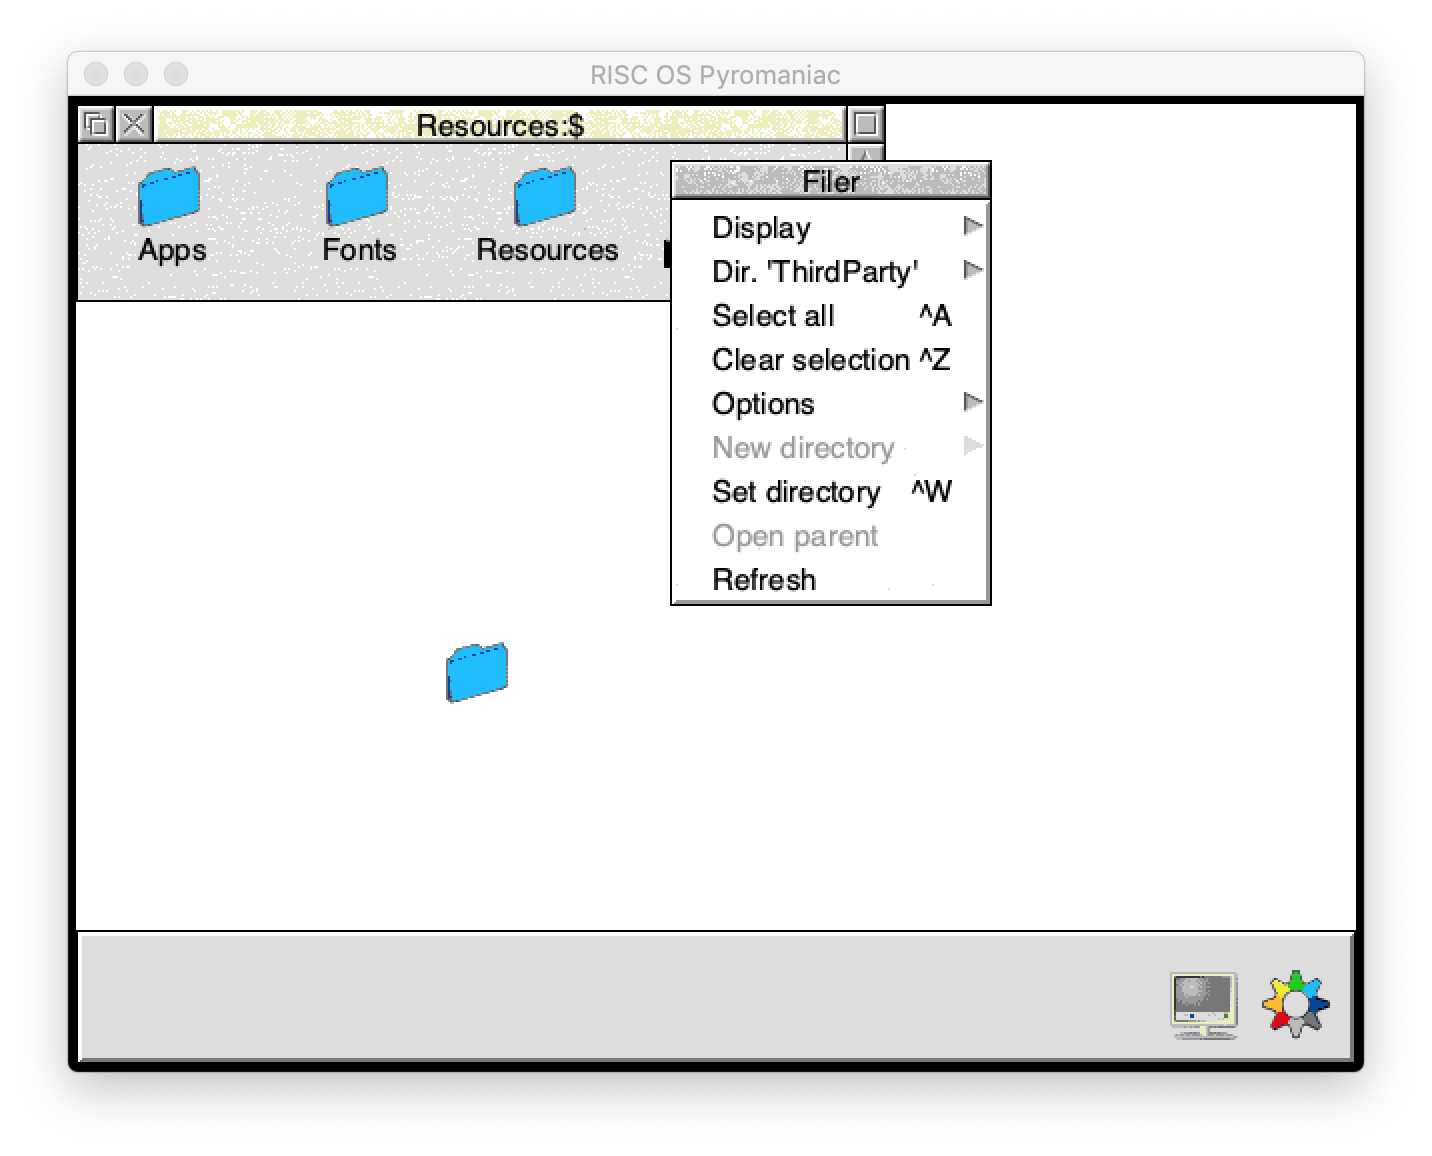Open the colorful Task Manager cog icon
The height and width of the screenshot is (1156, 1432).
[1295, 1003]
